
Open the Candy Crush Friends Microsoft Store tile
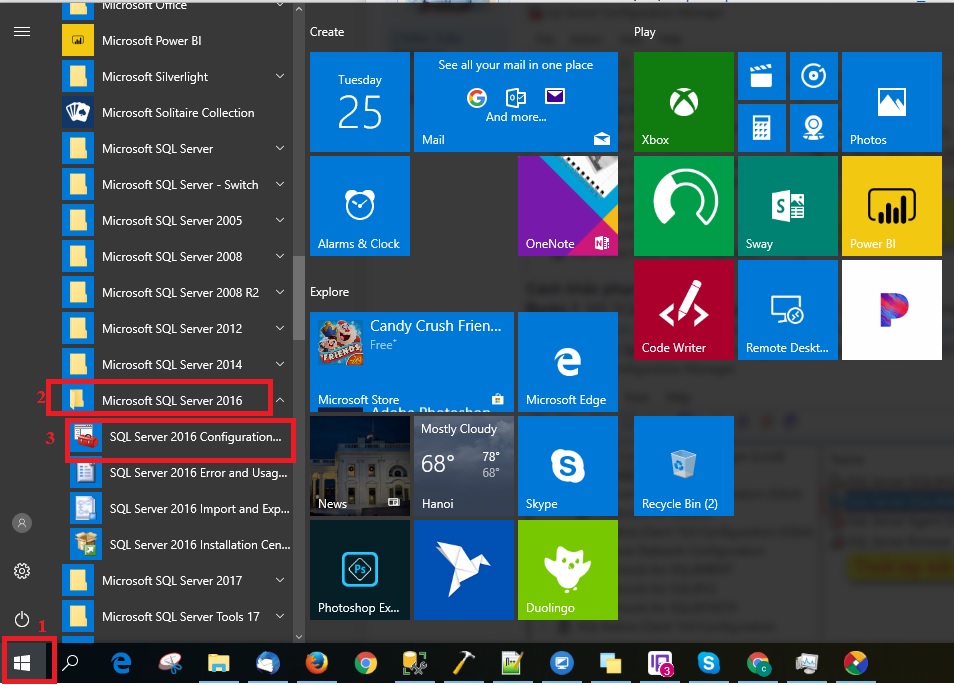[x=411, y=362]
